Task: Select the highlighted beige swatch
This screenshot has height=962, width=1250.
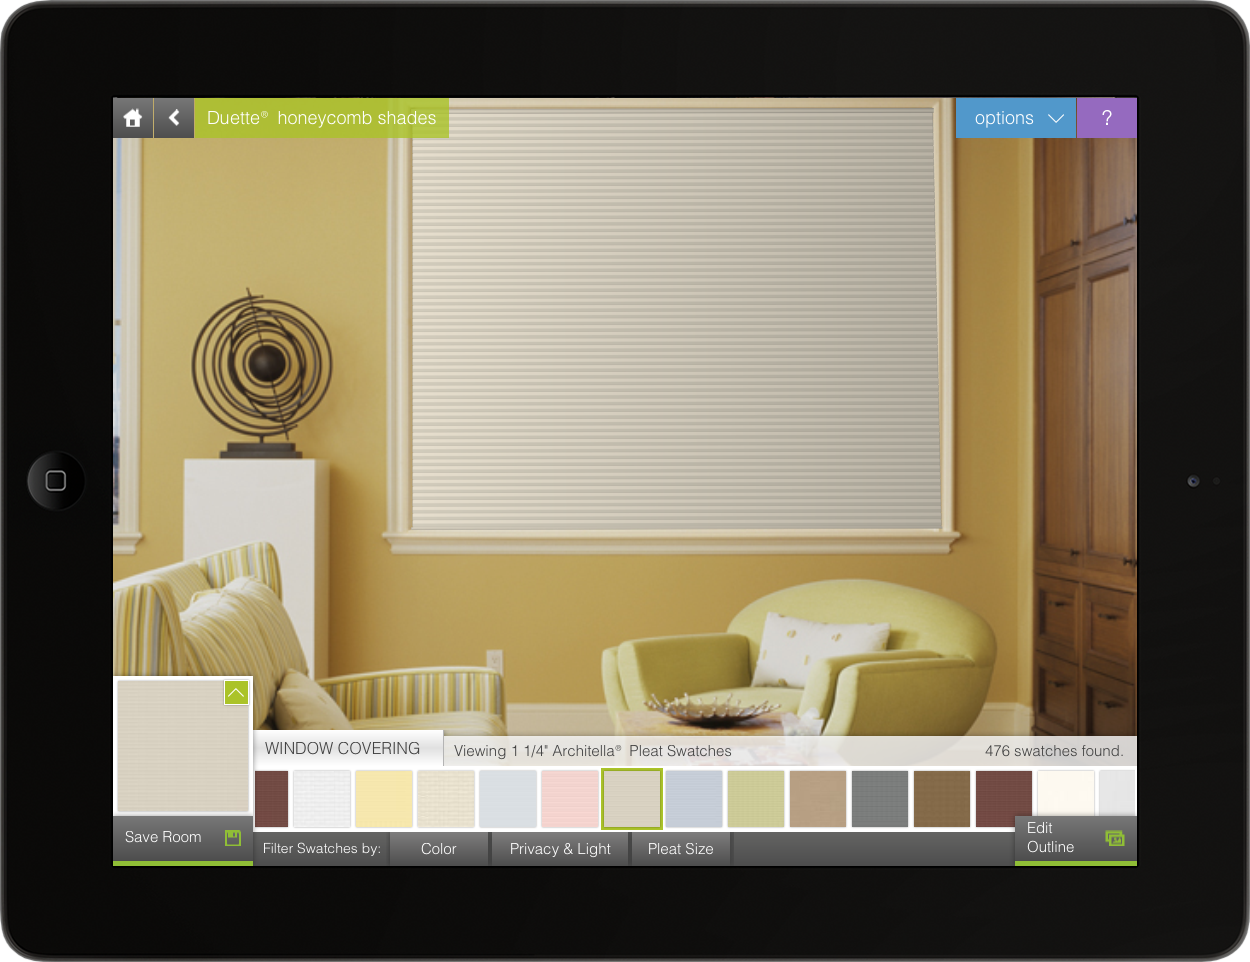Action: (x=632, y=799)
